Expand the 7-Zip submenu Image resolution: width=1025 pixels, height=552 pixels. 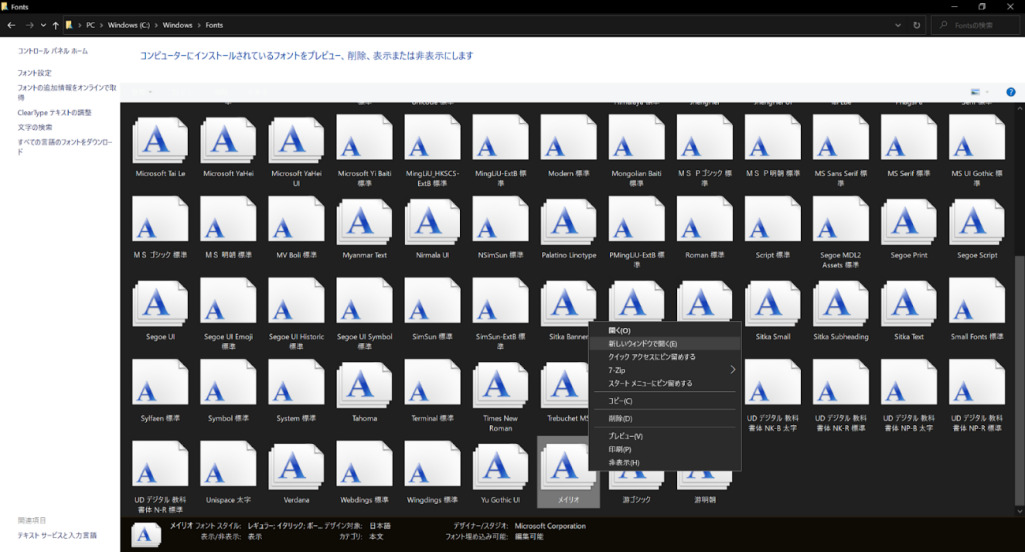[x=665, y=370]
